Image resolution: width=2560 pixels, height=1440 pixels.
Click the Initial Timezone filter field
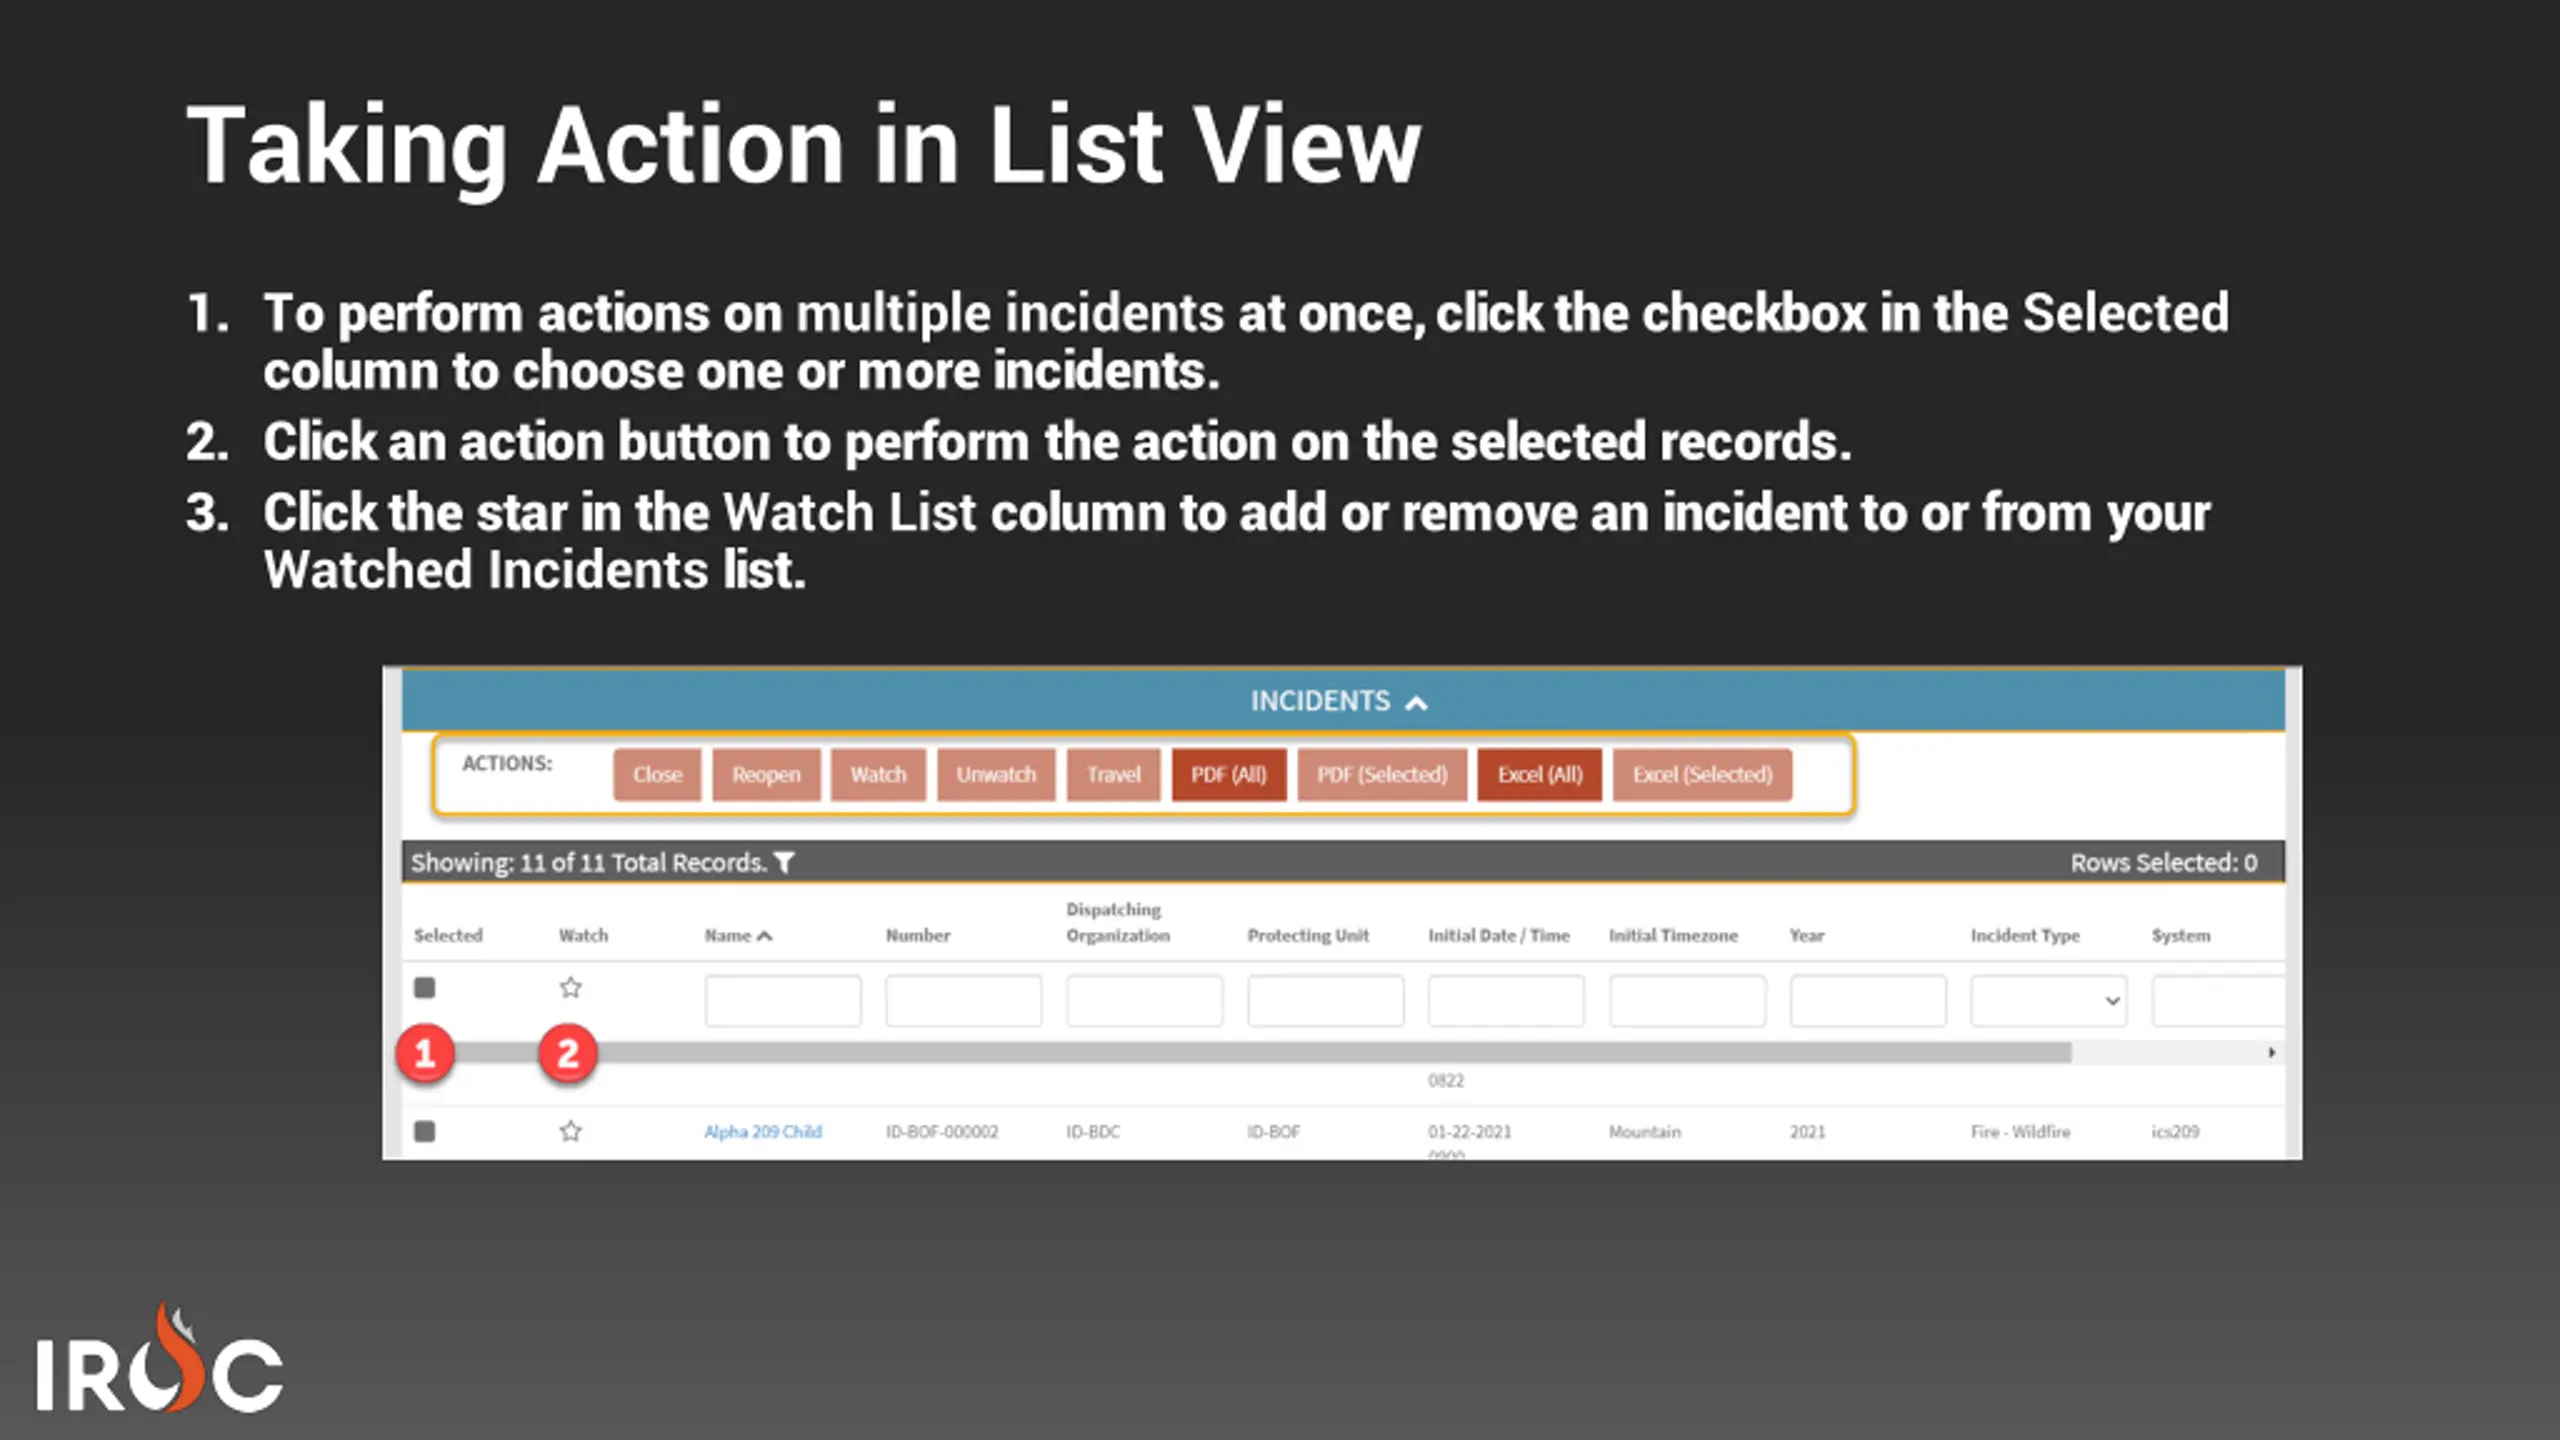click(x=1687, y=1001)
